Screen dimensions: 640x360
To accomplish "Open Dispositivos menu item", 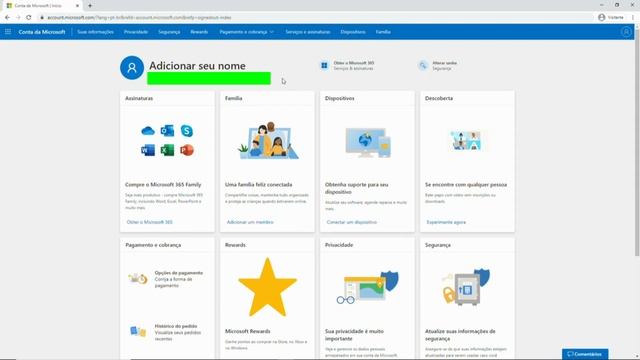I will [x=353, y=32].
